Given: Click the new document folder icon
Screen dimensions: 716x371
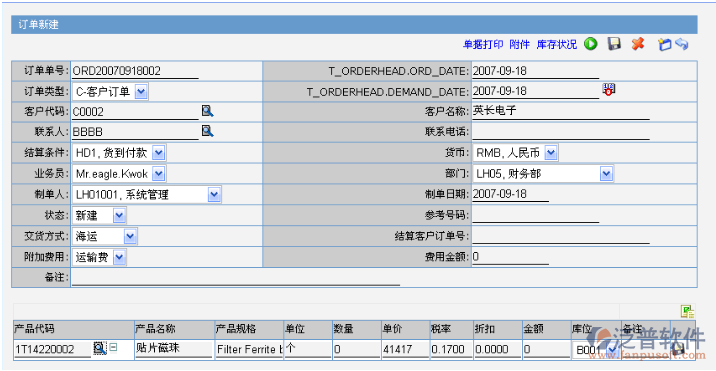Looking at the screenshot, I should (664, 44).
